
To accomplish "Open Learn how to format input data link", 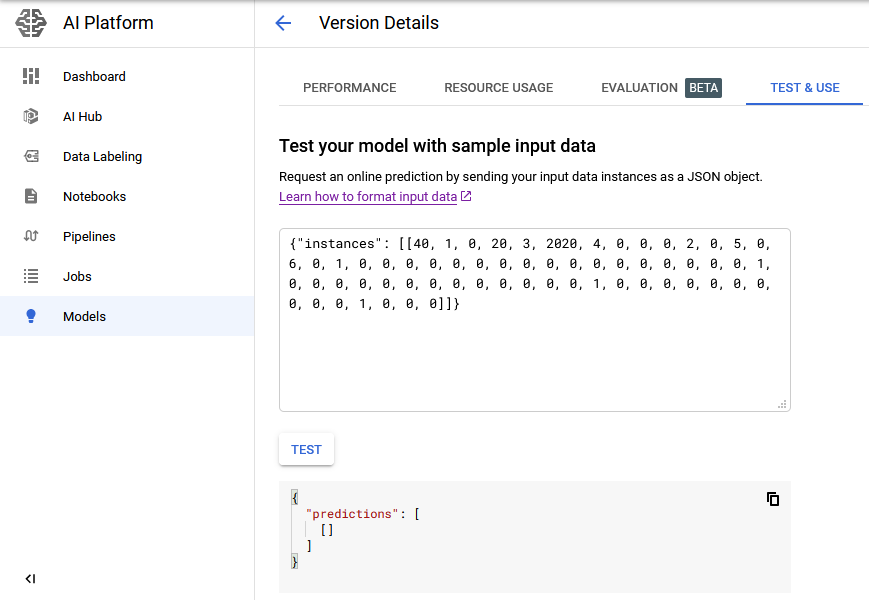I will [x=368, y=197].
